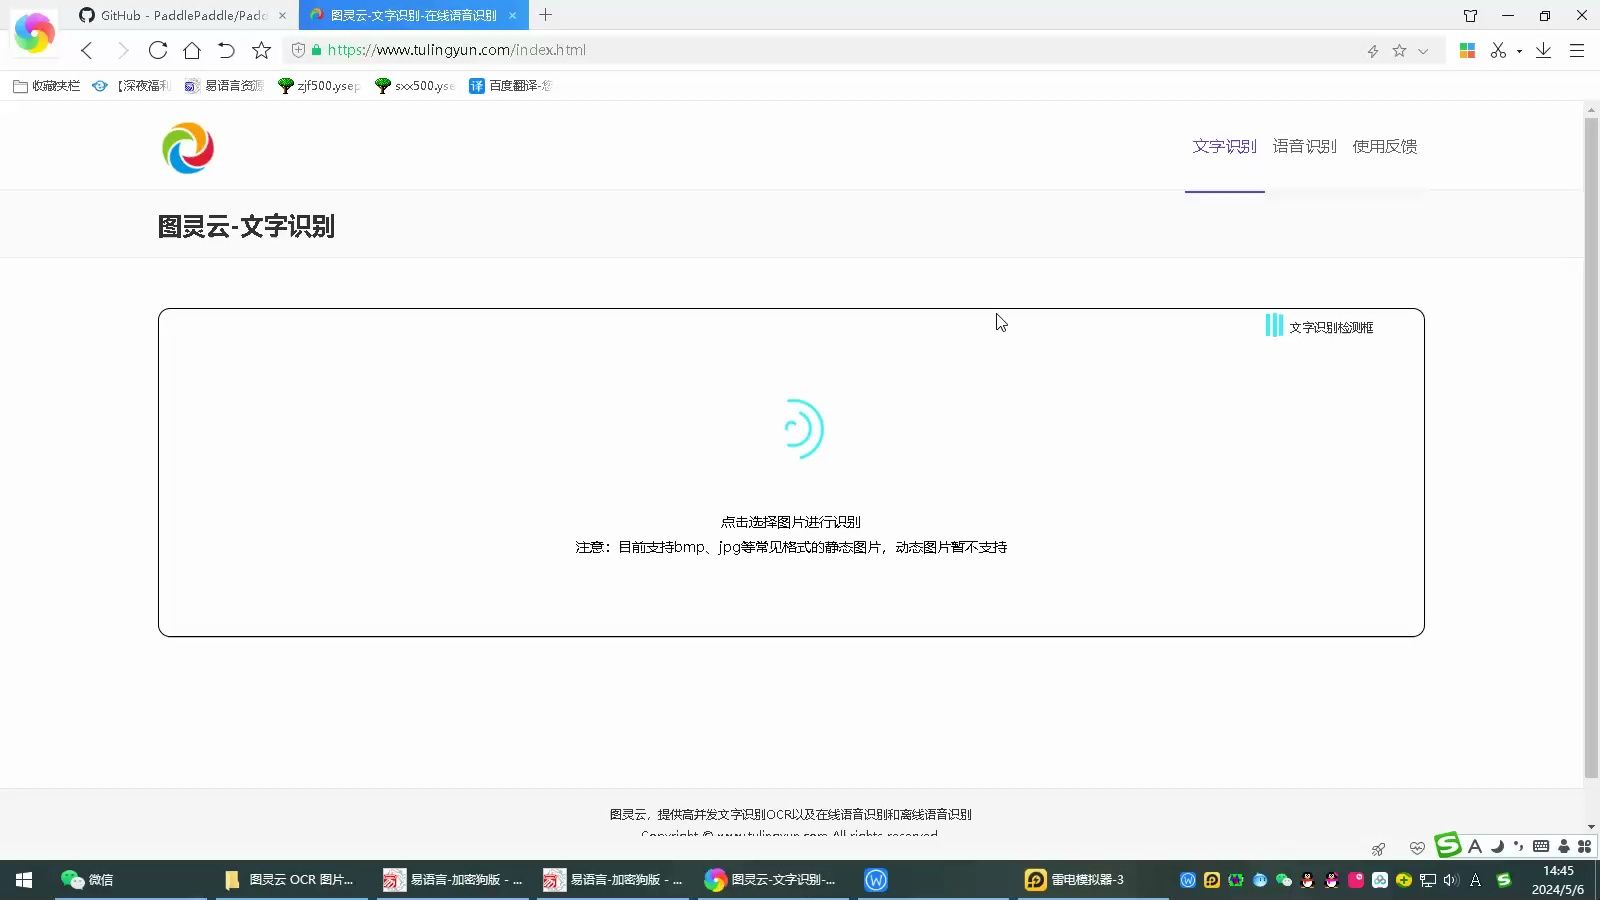Open the virtual keyboard icon in status bar

[x=1541, y=847]
